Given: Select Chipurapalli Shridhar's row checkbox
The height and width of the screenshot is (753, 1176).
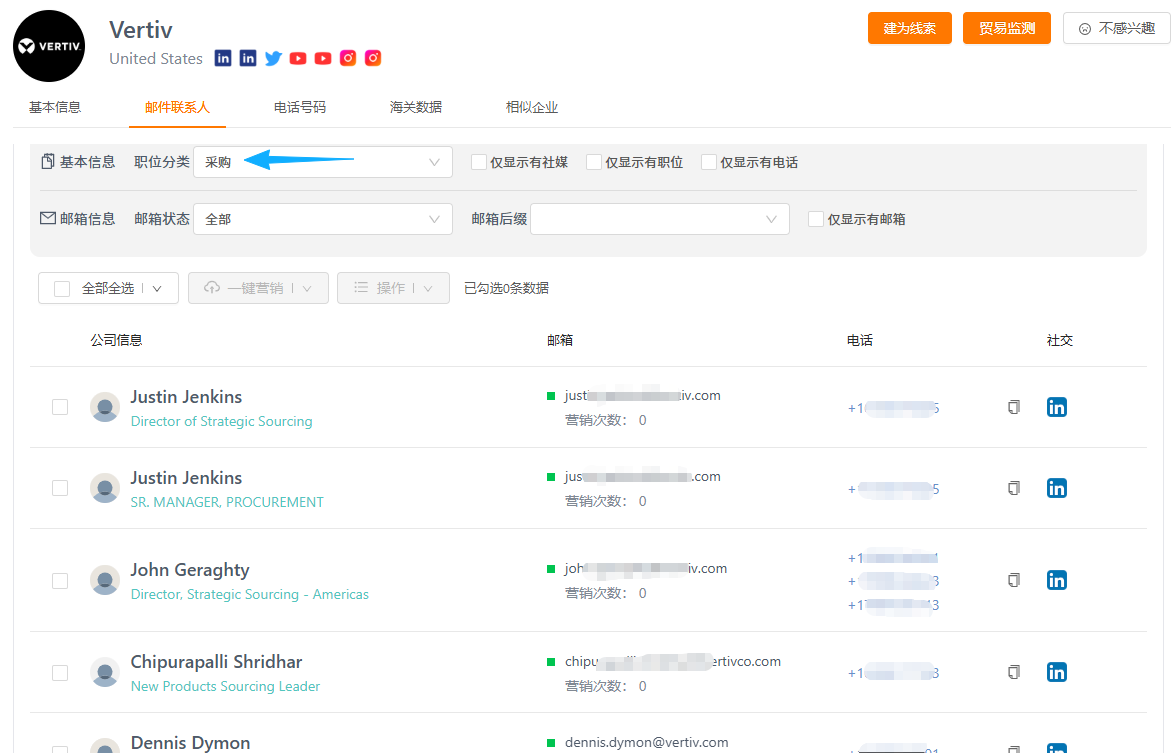Looking at the screenshot, I should (60, 673).
